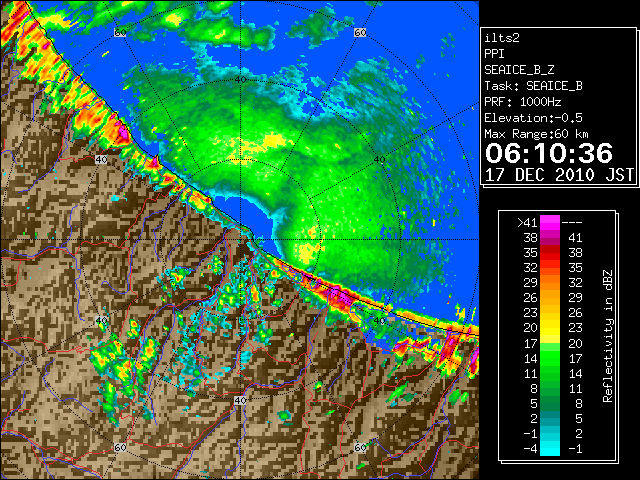The height and width of the screenshot is (480, 640).
Task: Select the 'Elevation:-0.5' line
Action: tap(533, 118)
